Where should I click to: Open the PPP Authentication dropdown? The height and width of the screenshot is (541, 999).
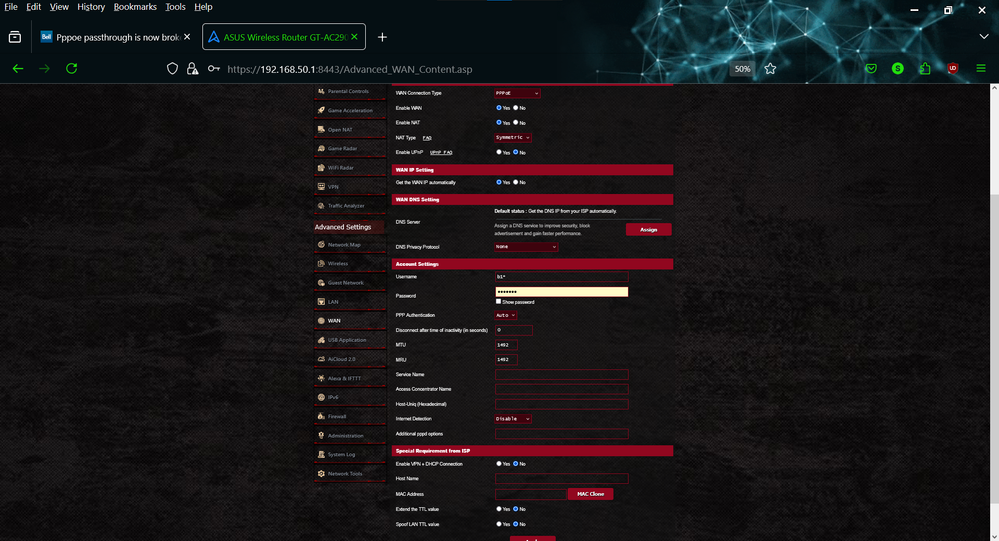pos(505,315)
